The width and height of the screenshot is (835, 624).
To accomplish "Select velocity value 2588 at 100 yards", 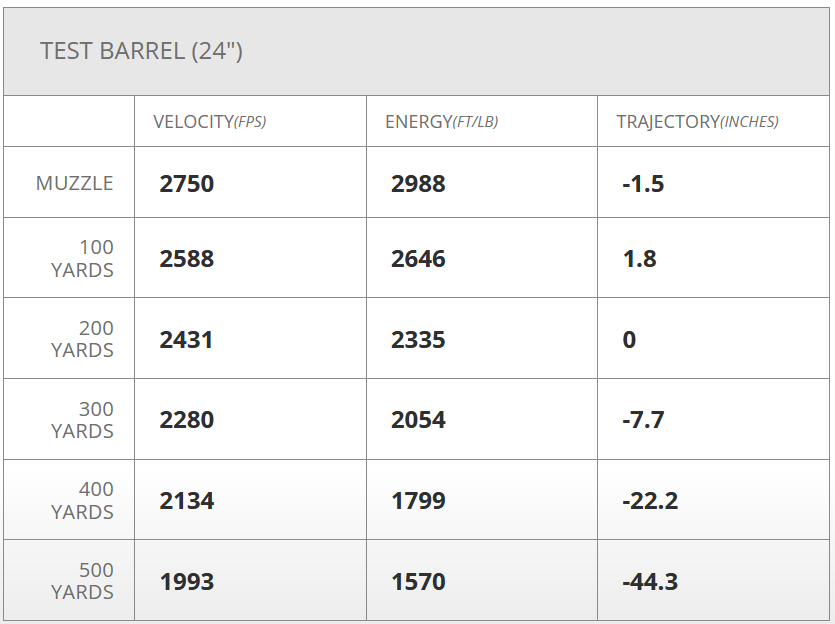I will (187, 259).
